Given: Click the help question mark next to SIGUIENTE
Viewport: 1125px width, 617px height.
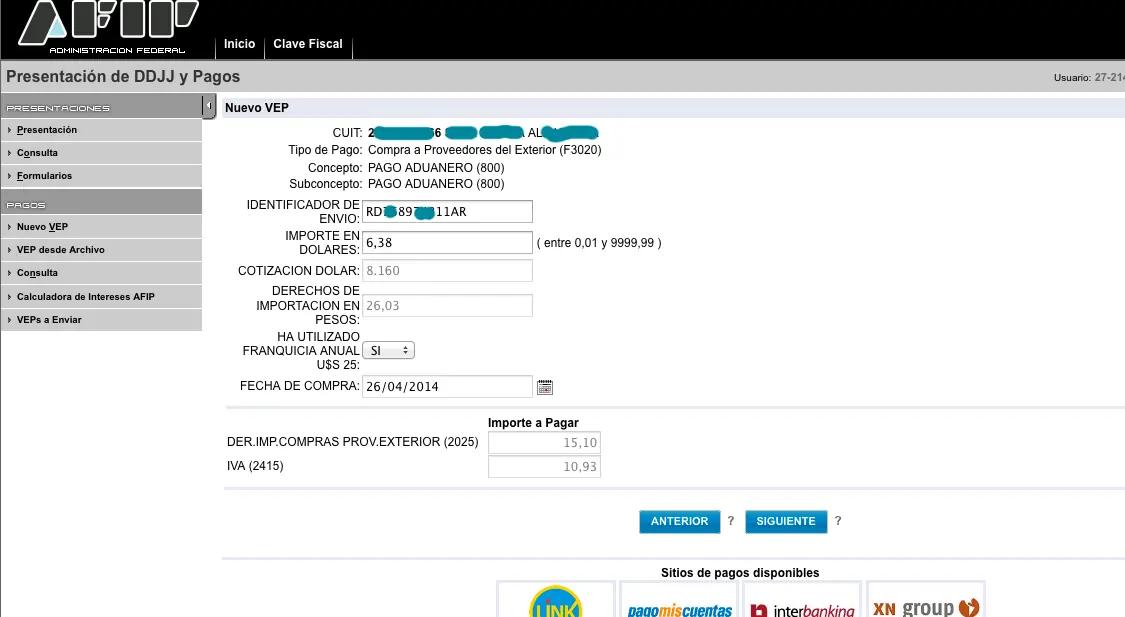Looking at the screenshot, I should [x=837, y=521].
